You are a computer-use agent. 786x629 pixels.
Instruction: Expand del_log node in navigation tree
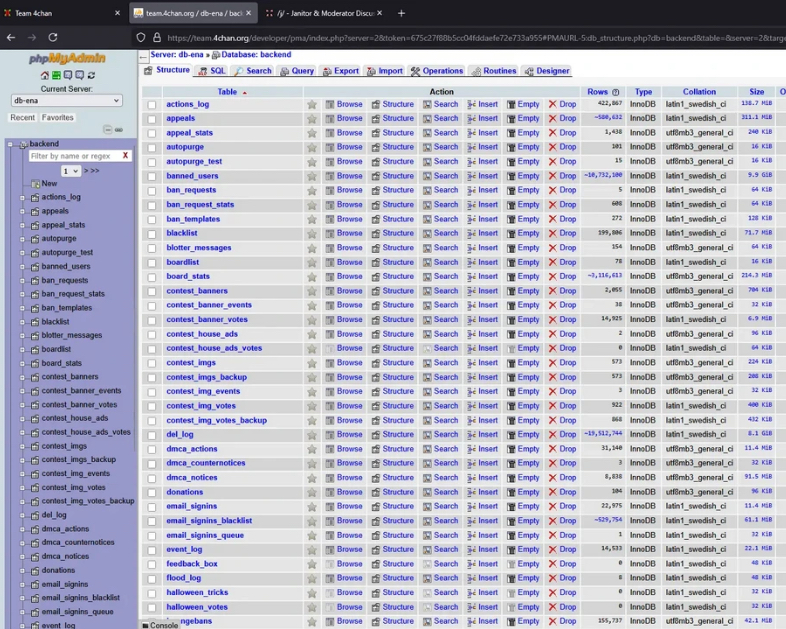pyautogui.click(x=22, y=515)
